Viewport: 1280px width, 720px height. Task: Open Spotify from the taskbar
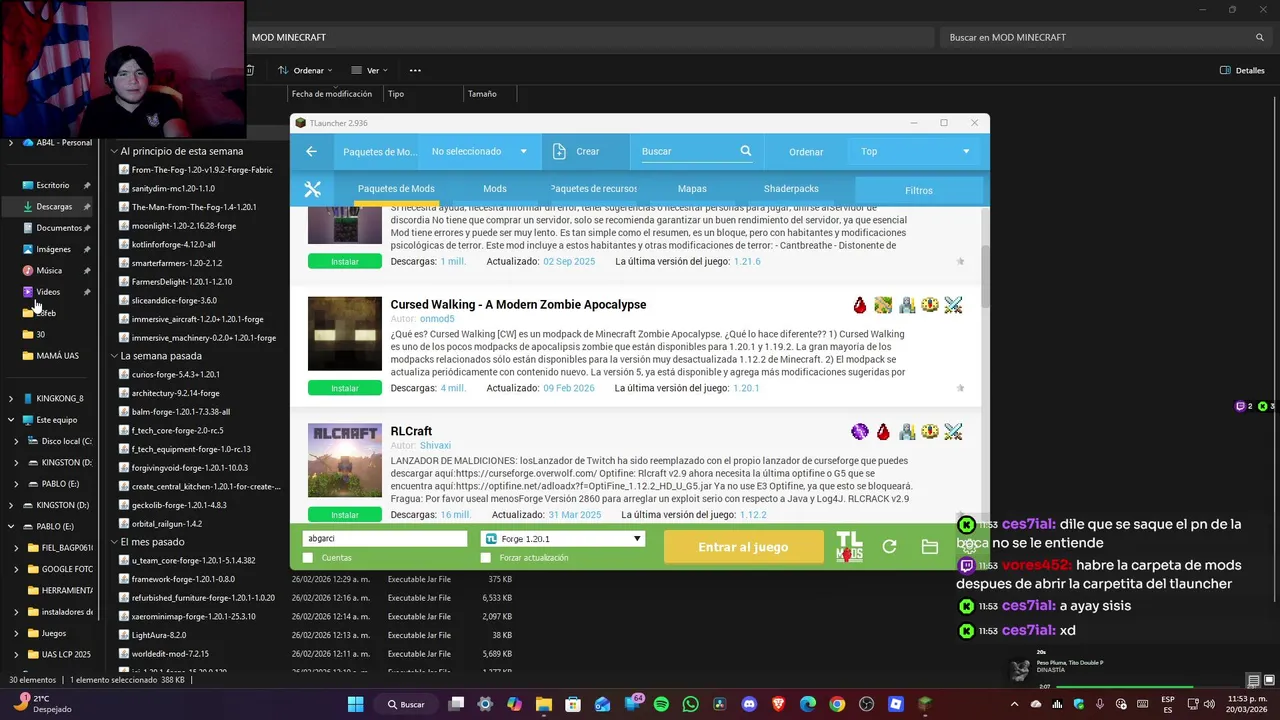pyautogui.click(x=661, y=704)
